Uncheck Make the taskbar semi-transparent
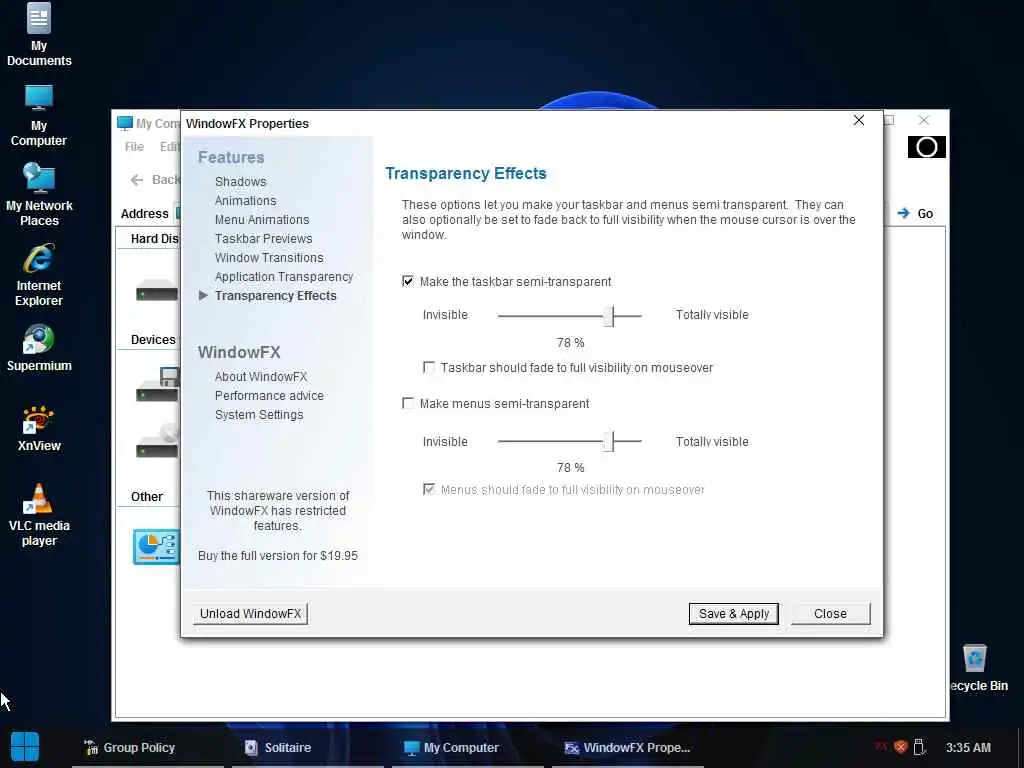The width and height of the screenshot is (1024, 768). pyautogui.click(x=408, y=281)
